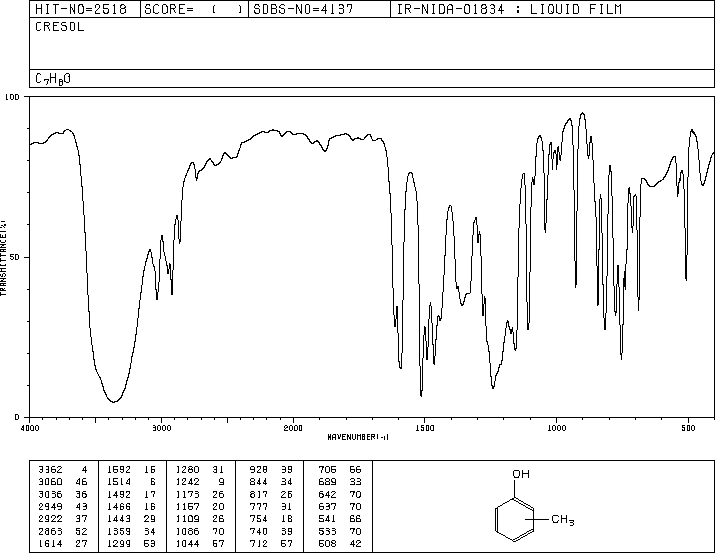715x553 pixels.
Task: Select peak table entry 3362
Action: tap(50, 469)
